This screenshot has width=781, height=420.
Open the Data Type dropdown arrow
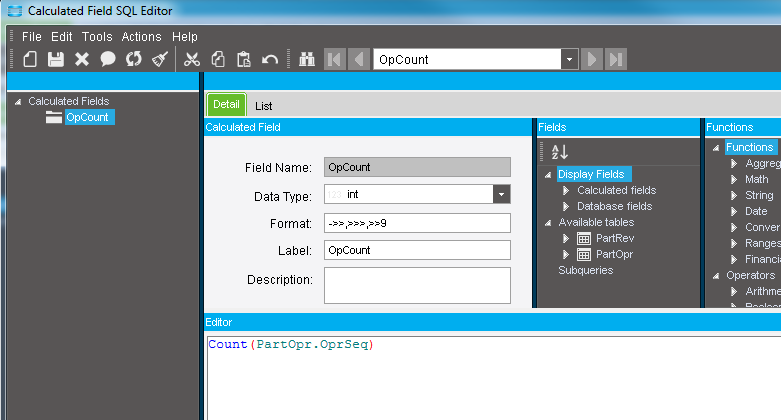(502, 194)
